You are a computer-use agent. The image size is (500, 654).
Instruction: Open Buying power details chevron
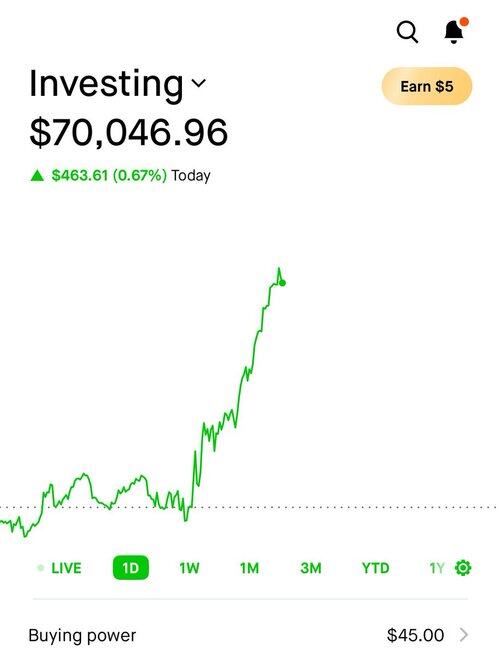pyautogui.click(x=463, y=635)
